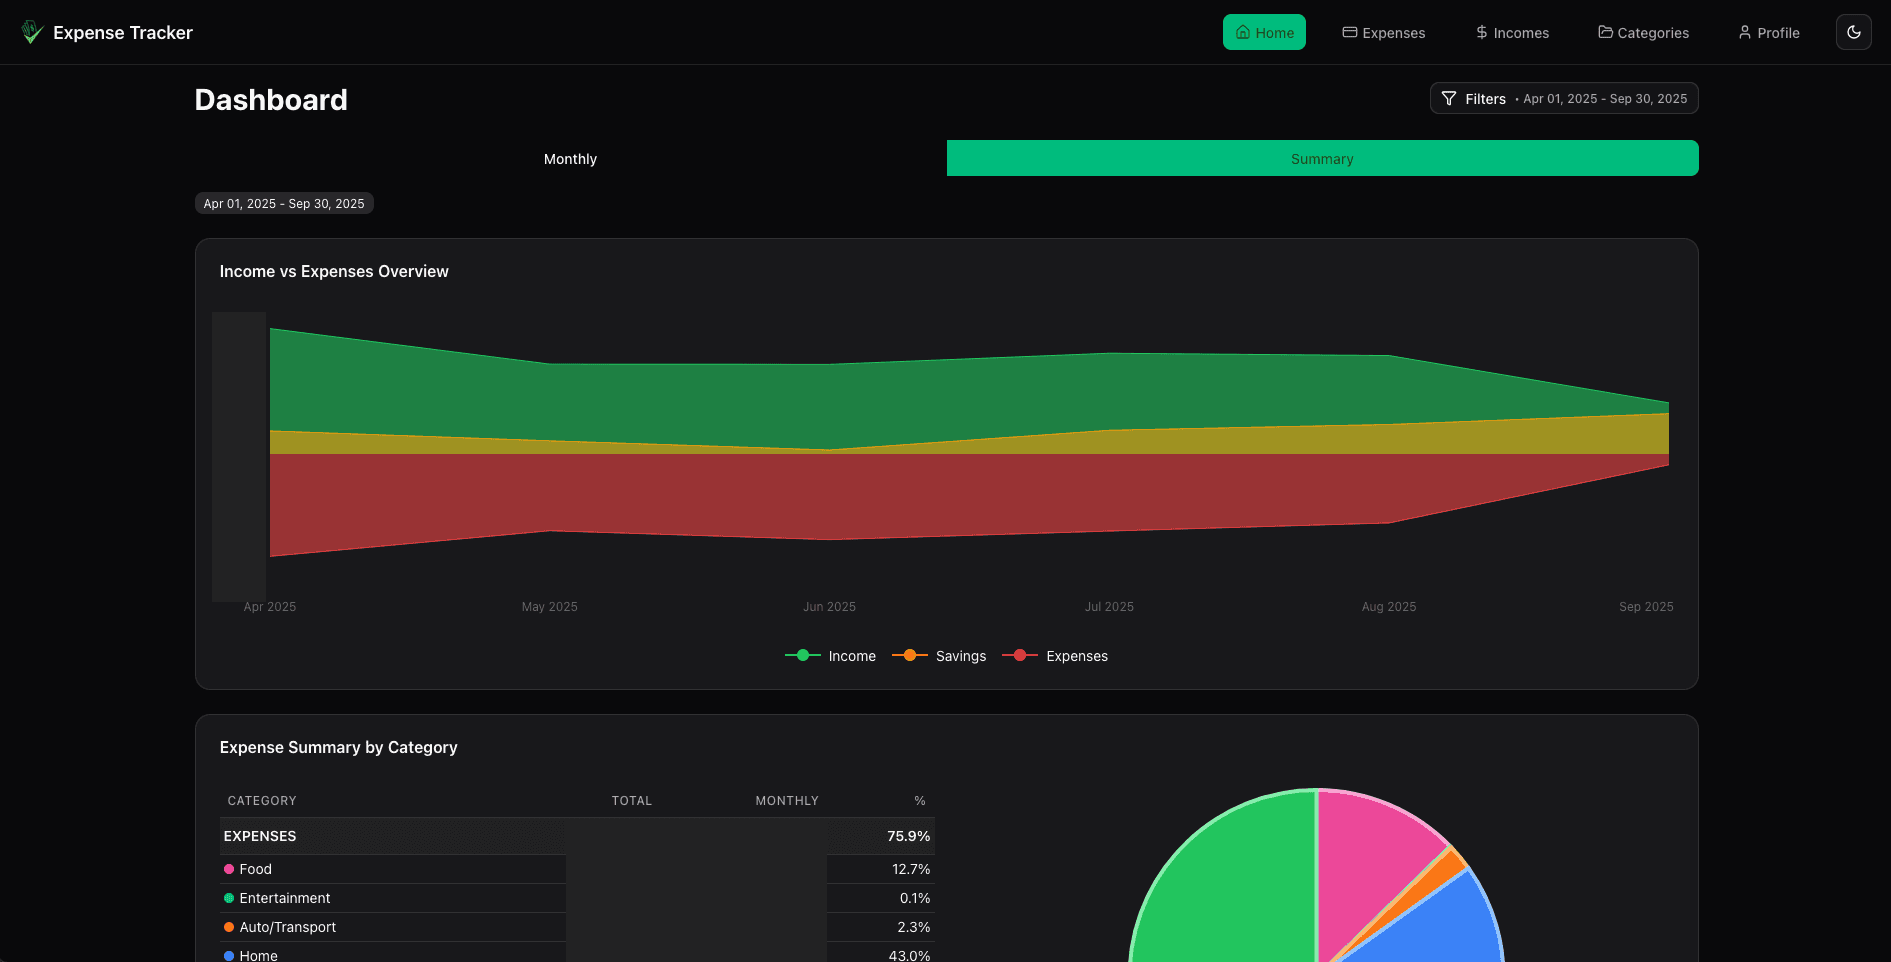The height and width of the screenshot is (962, 1891).
Task: Click the Expense Tracker title text
Action: [123, 32]
